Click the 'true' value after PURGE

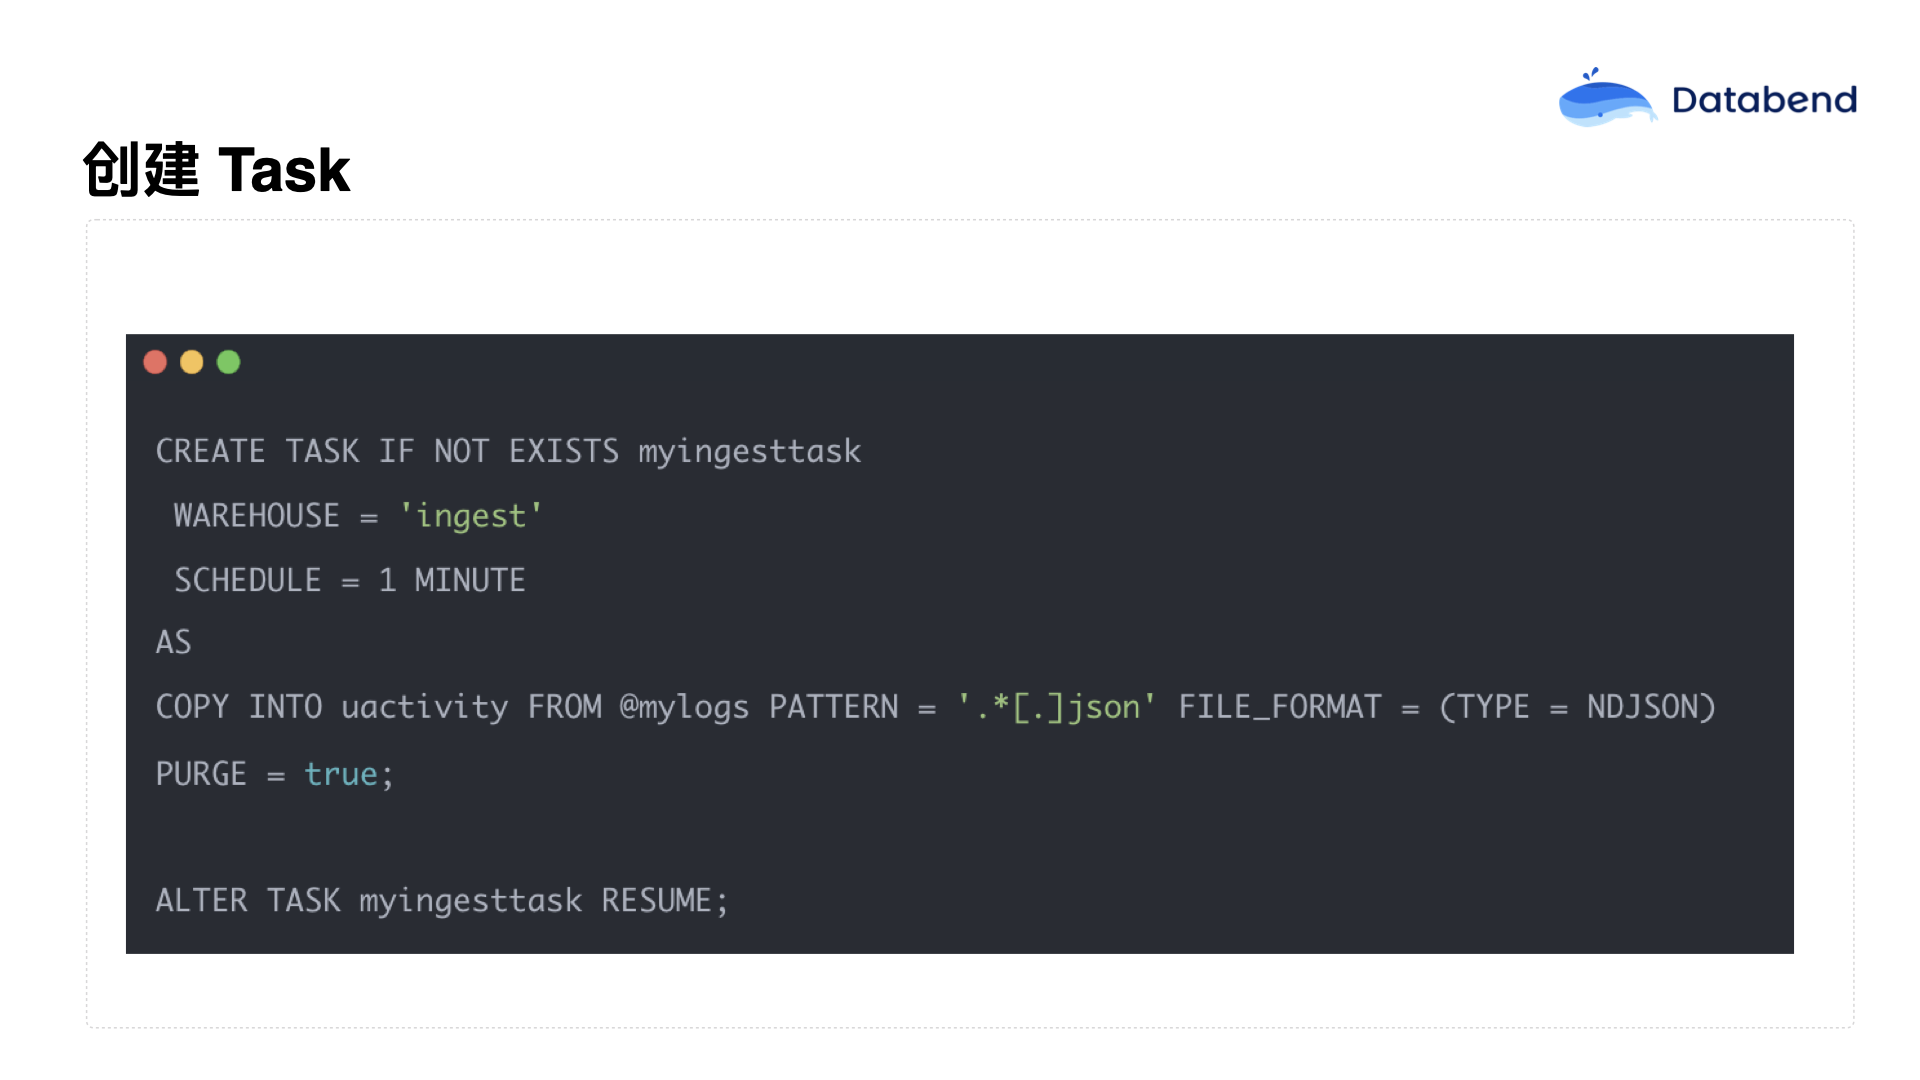click(x=341, y=774)
